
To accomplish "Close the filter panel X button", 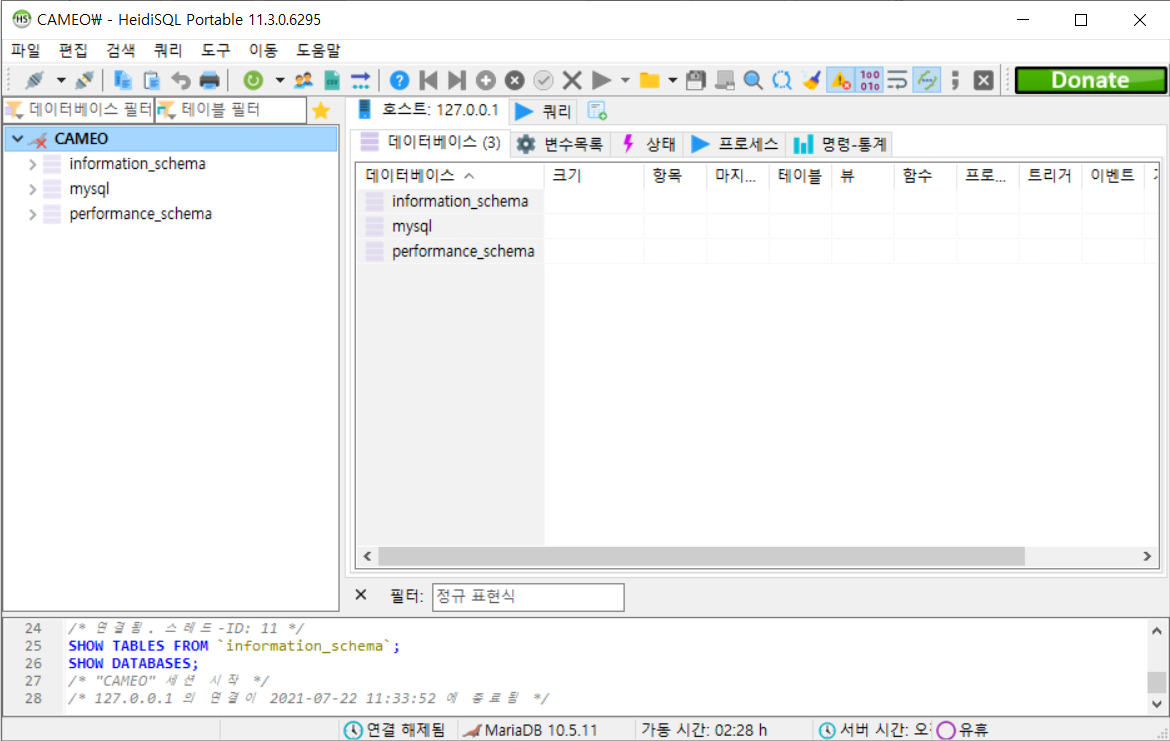I will coord(361,595).
